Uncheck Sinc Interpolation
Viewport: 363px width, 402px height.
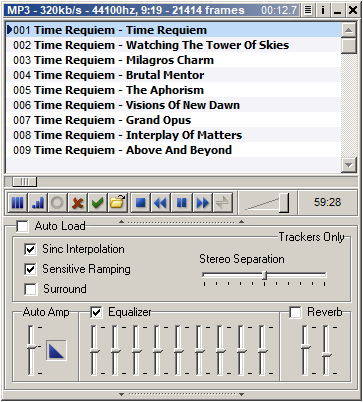(x=30, y=249)
